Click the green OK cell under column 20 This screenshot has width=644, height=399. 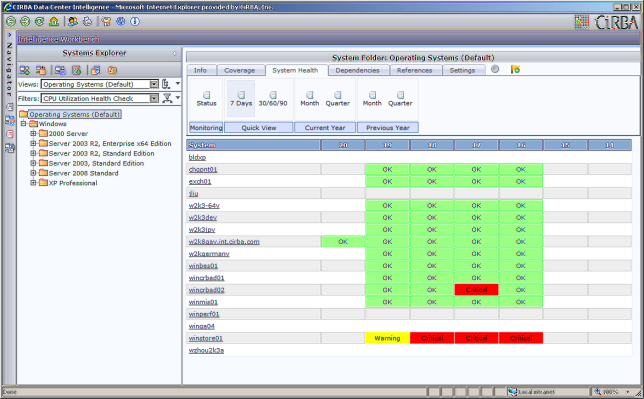[343, 242]
